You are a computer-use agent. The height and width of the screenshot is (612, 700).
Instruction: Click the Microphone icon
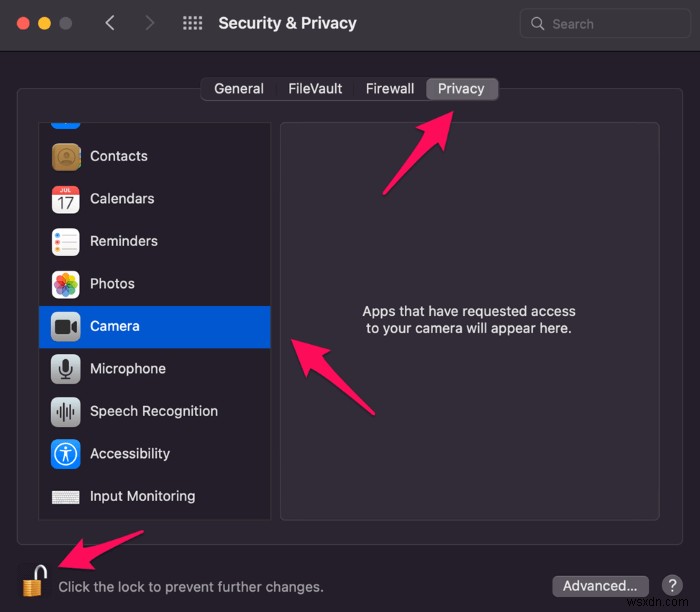coord(66,369)
